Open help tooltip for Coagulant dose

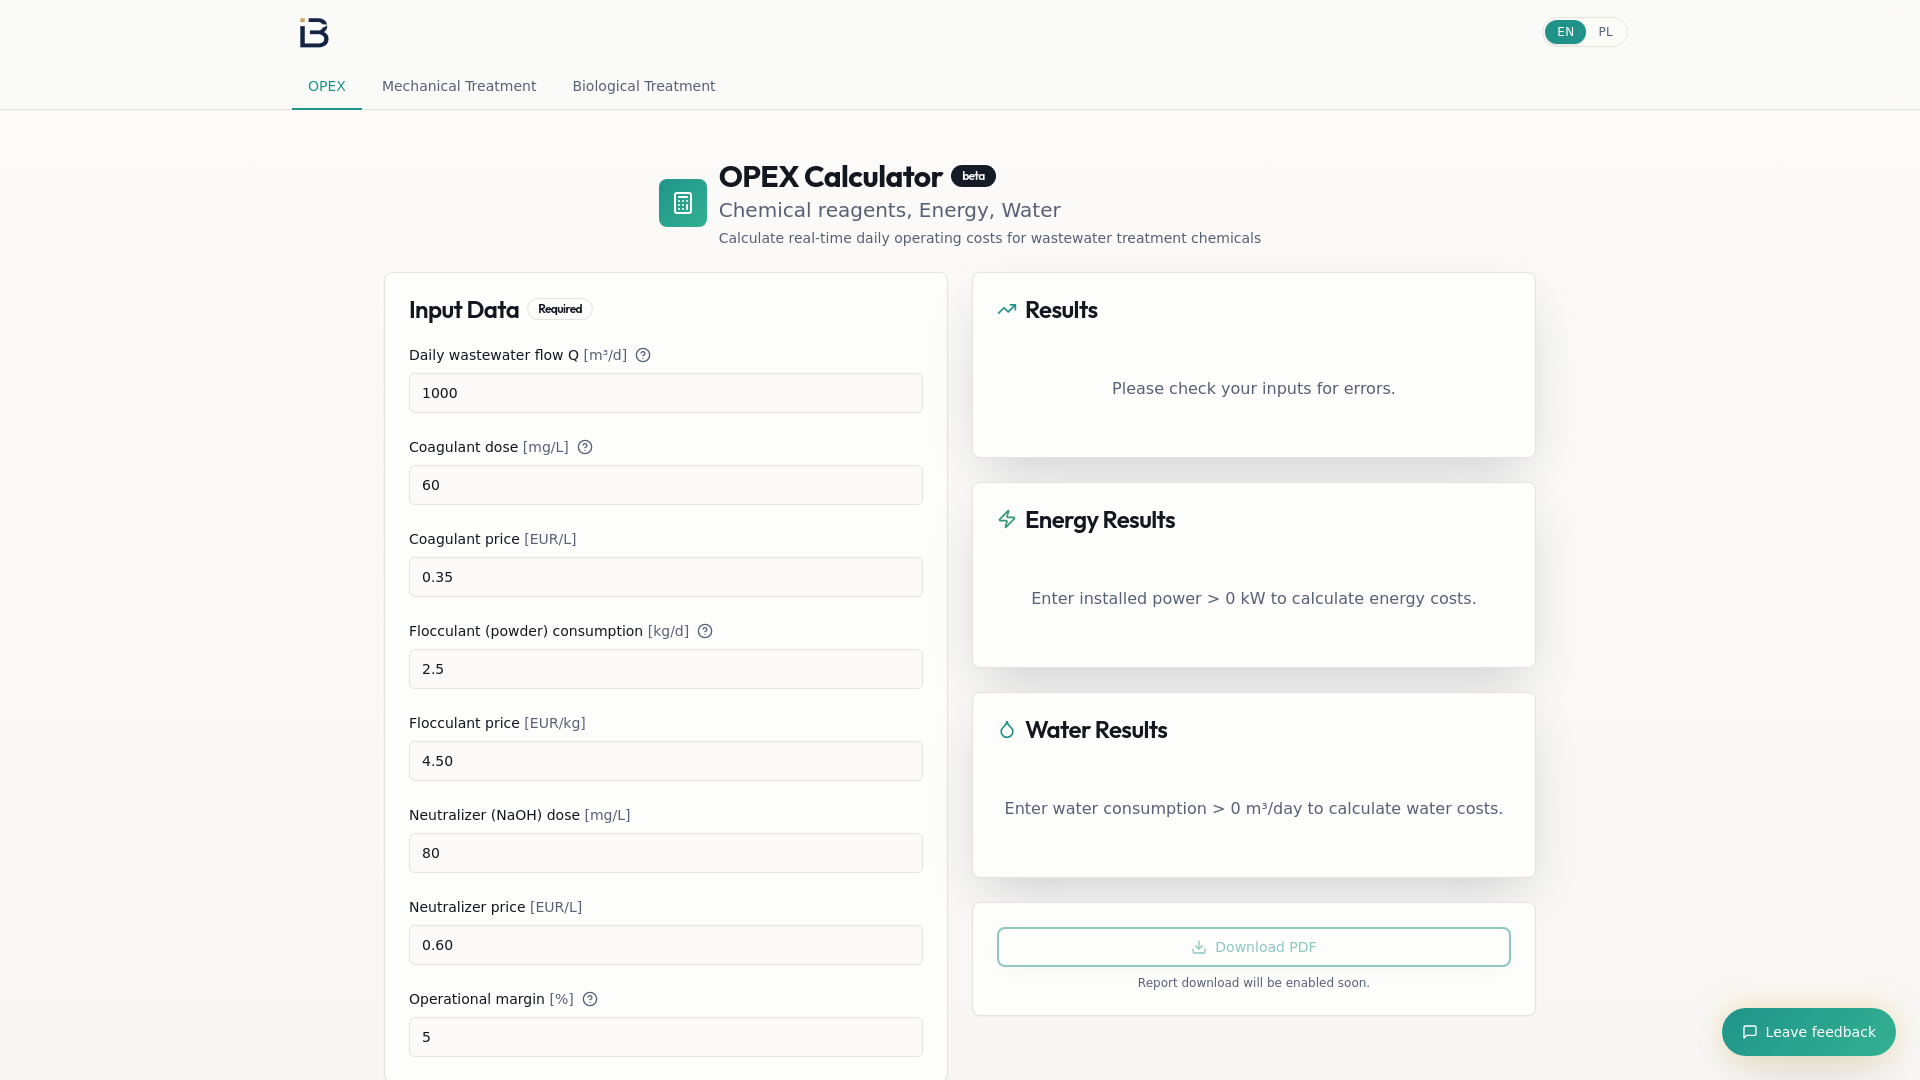[585, 447]
